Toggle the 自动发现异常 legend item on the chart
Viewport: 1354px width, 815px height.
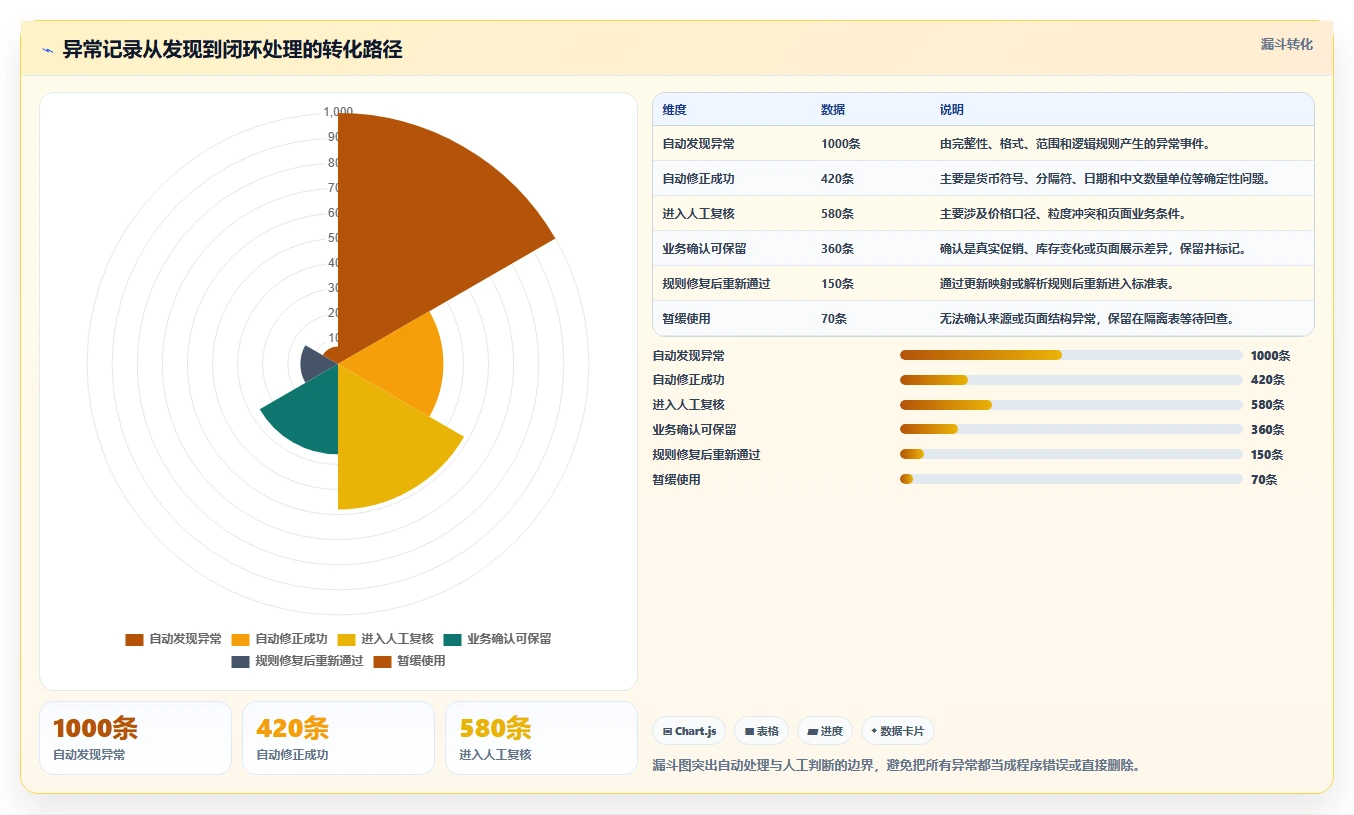point(173,639)
